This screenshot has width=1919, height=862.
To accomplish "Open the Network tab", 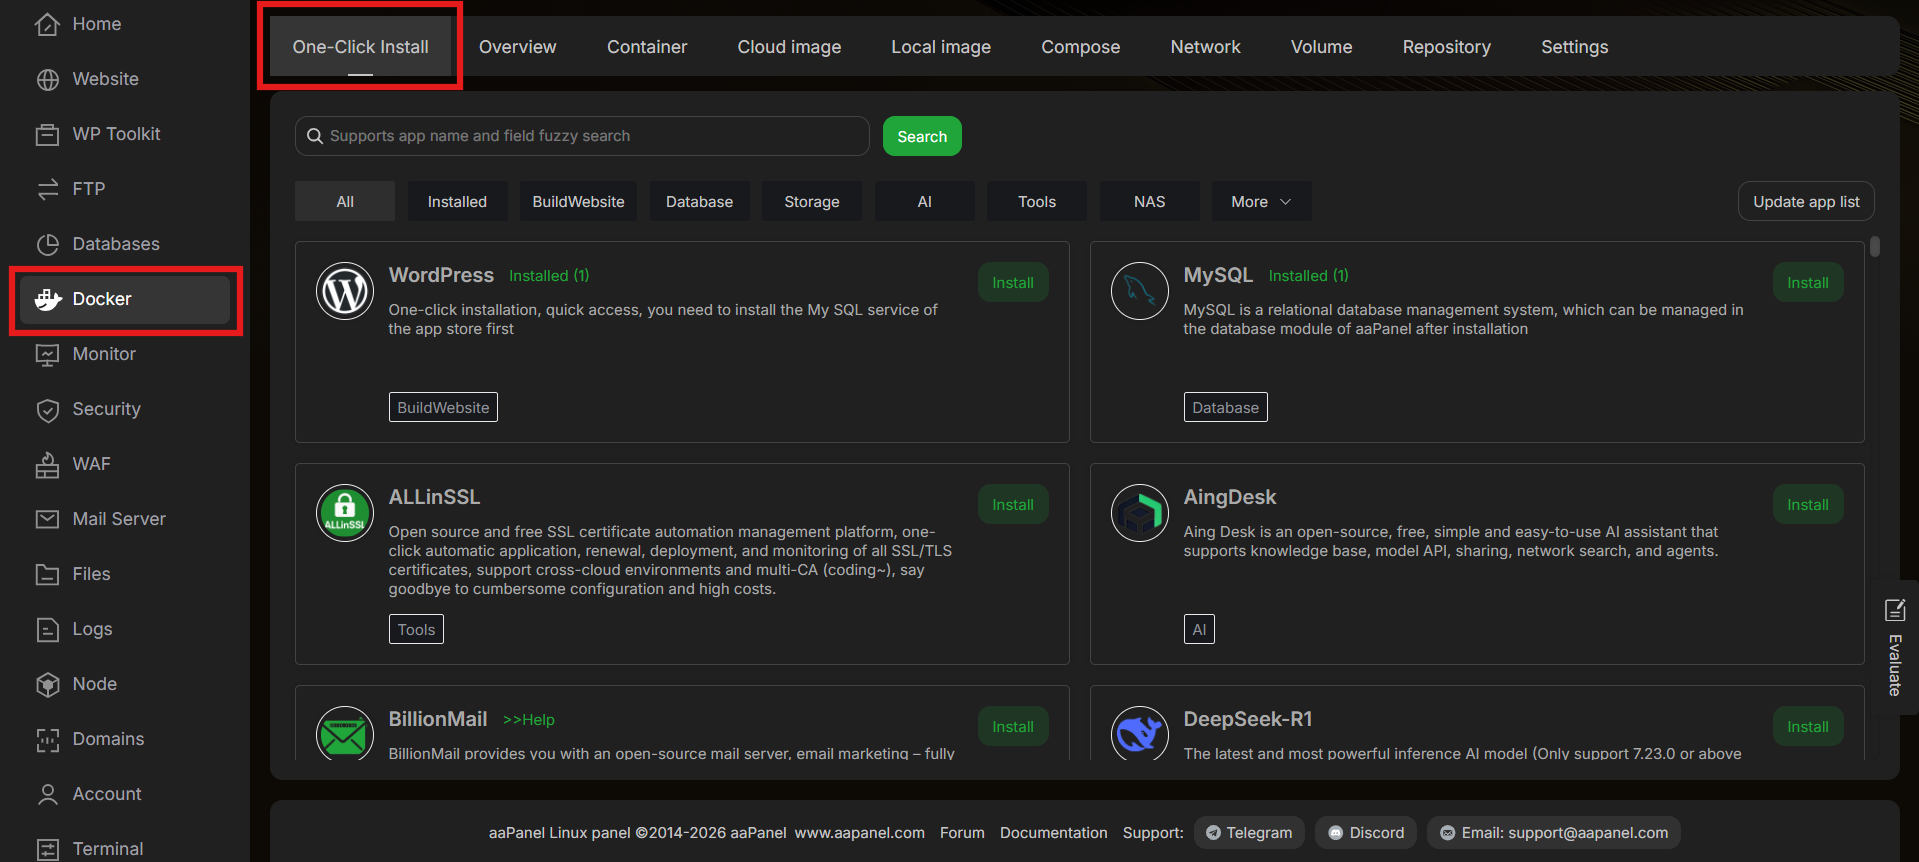I will [x=1205, y=47].
